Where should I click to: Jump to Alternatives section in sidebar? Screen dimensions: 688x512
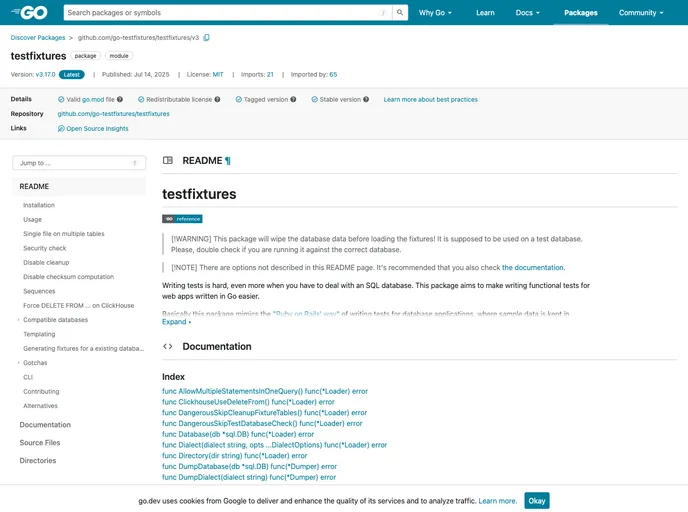(x=40, y=406)
